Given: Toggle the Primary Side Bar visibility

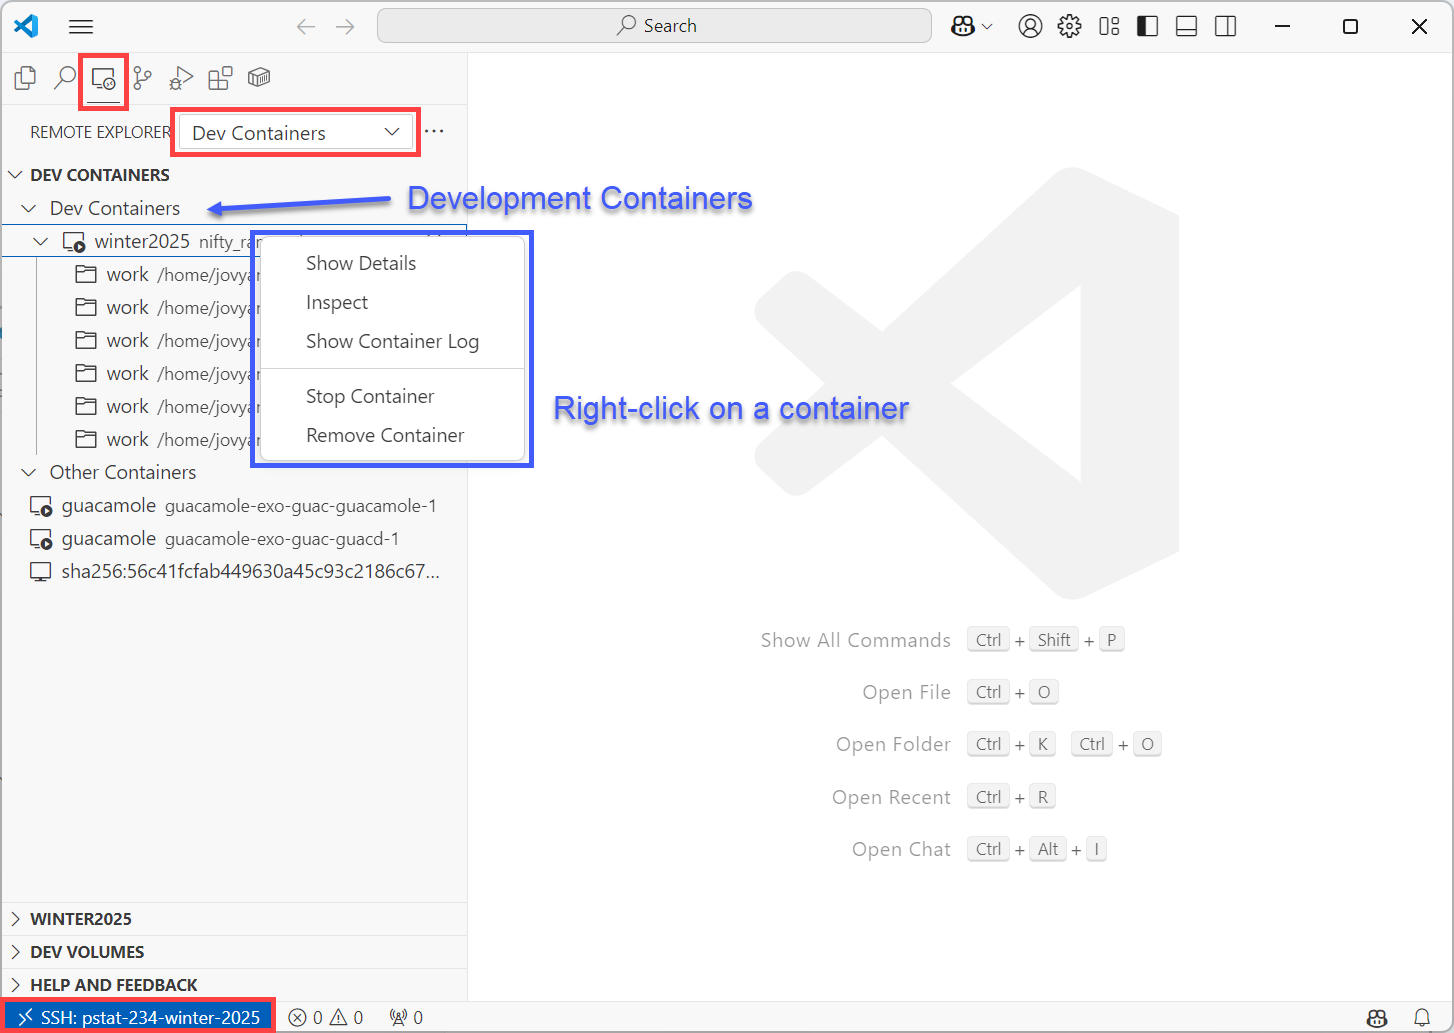Looking at the screenshot, I should click(x=1147, y=26).
